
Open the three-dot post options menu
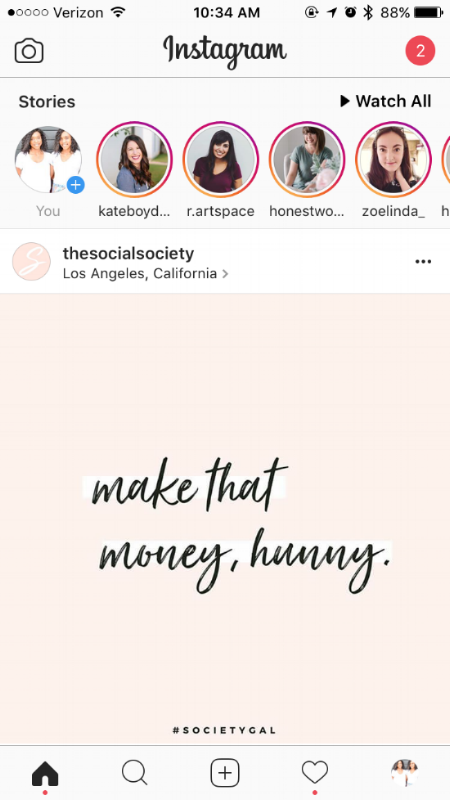point(423,262)
